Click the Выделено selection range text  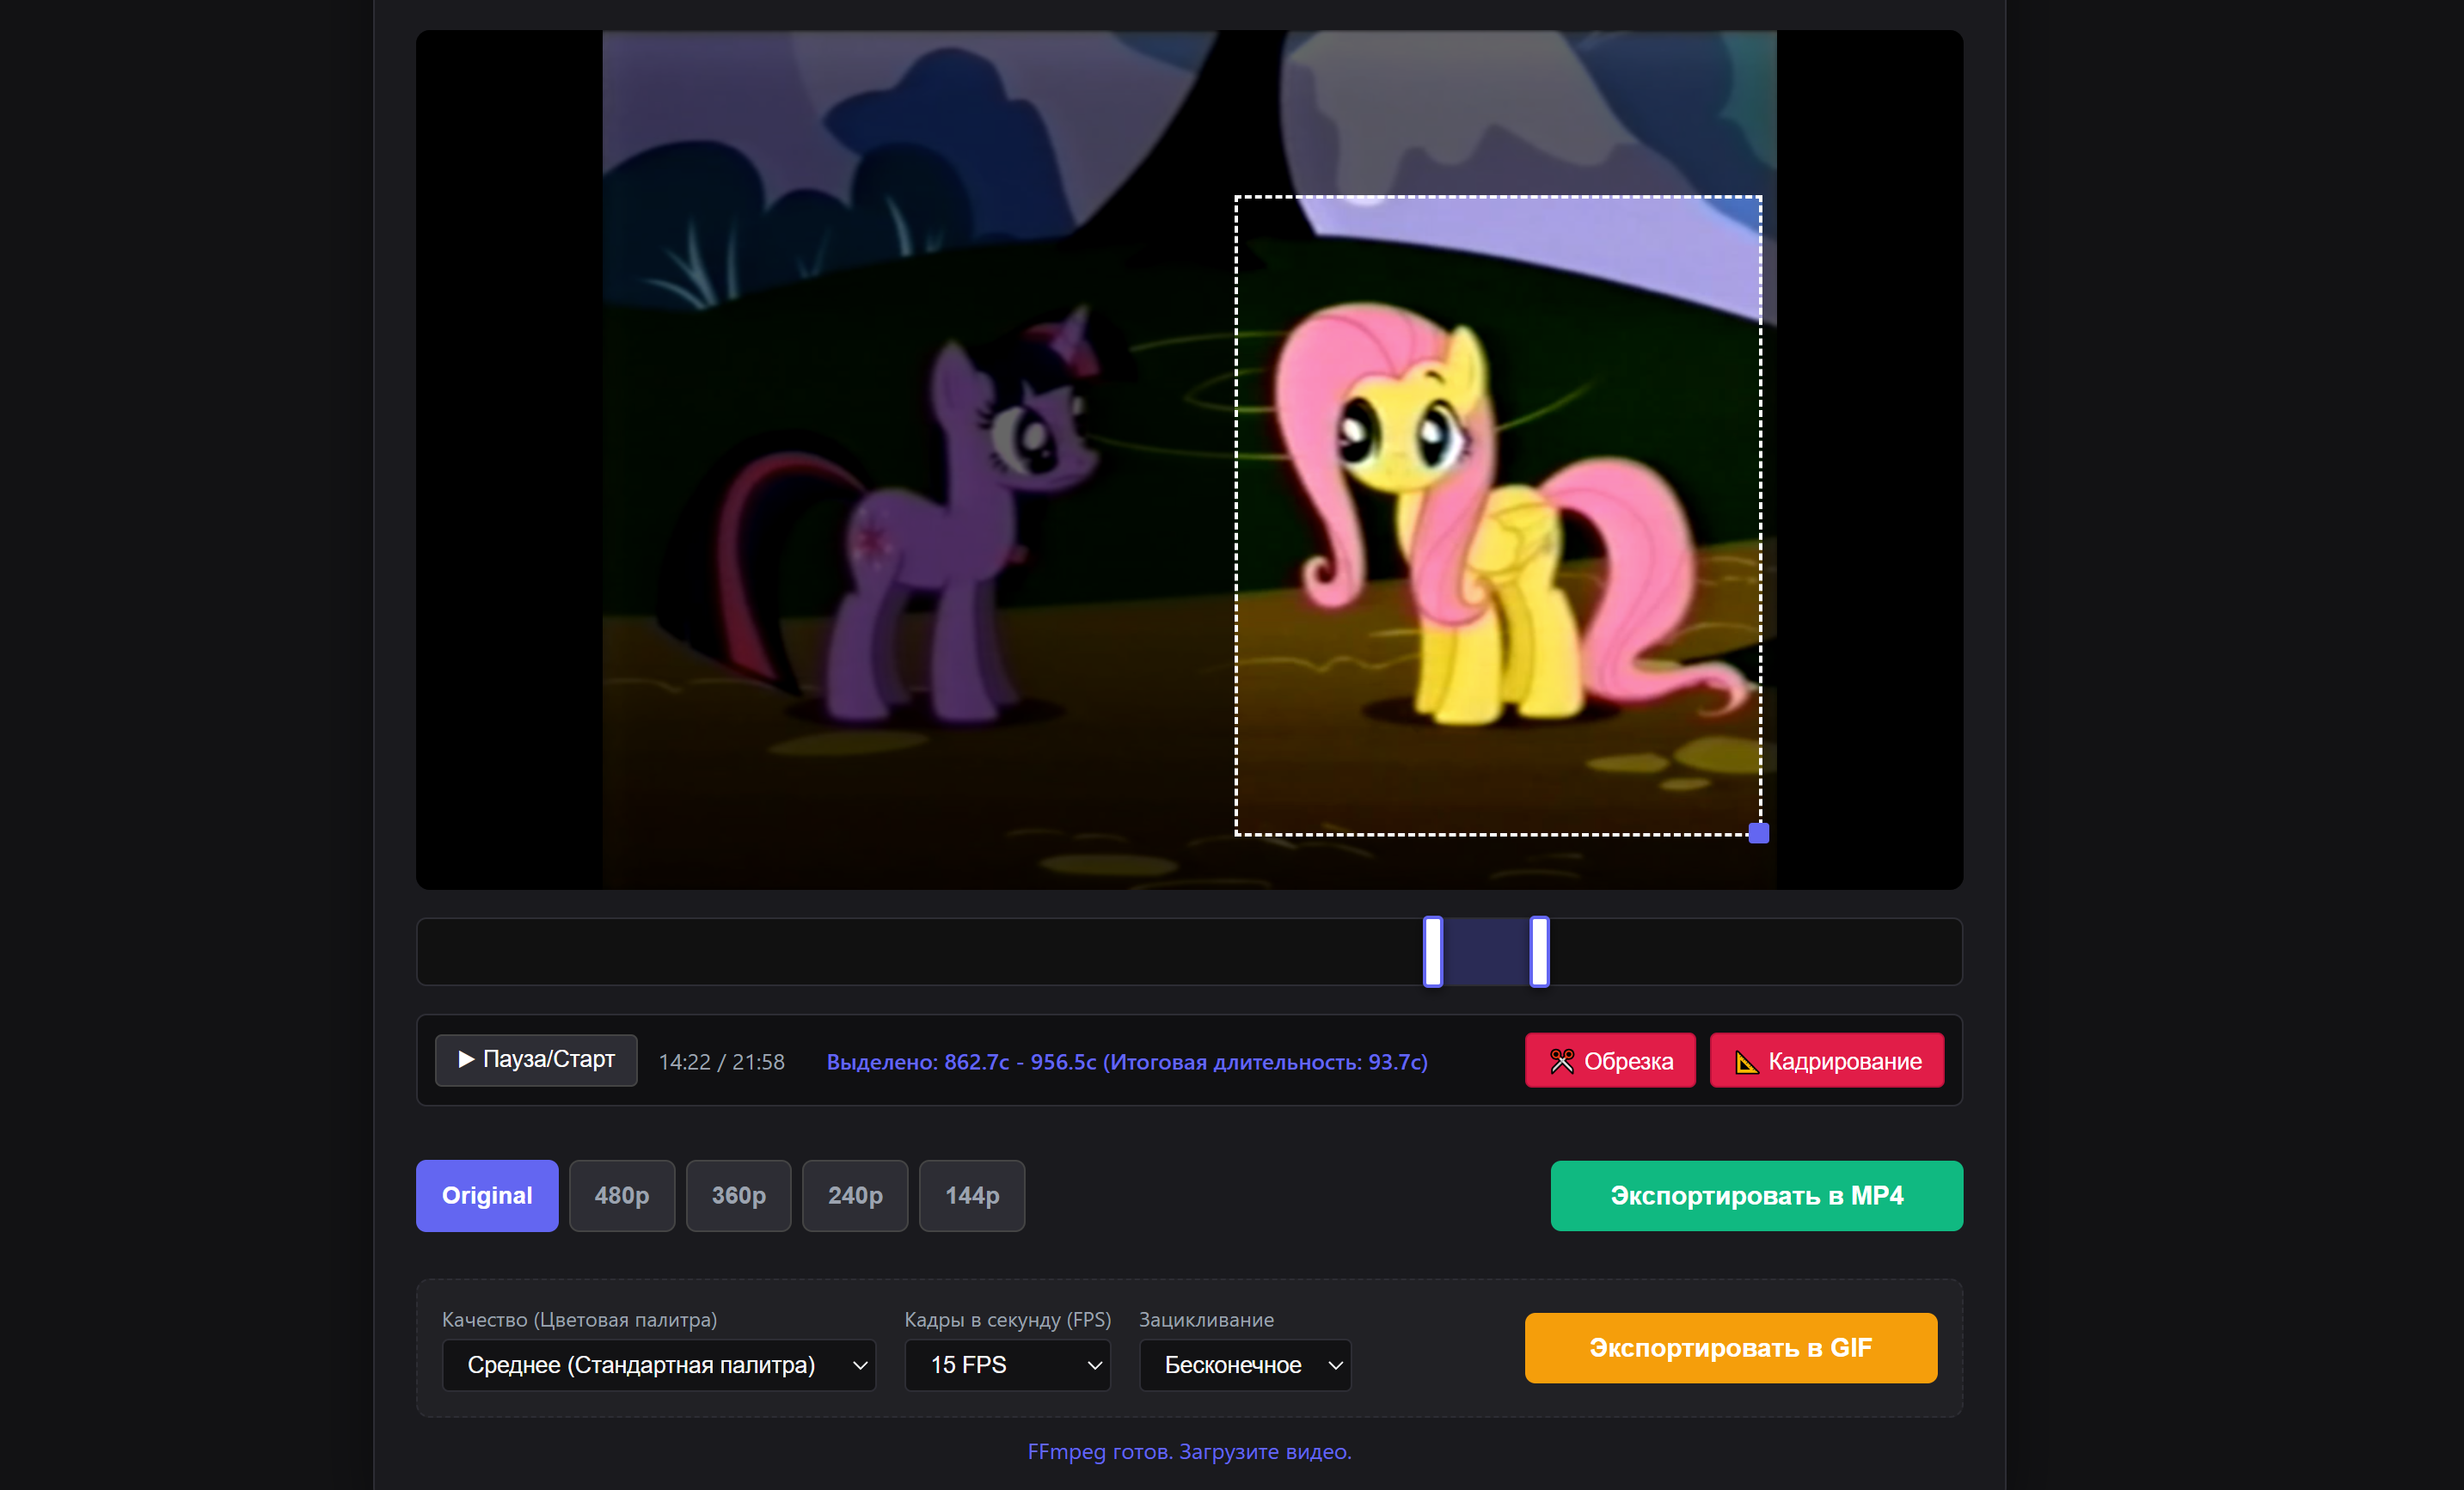[x=1127, y=1062]
